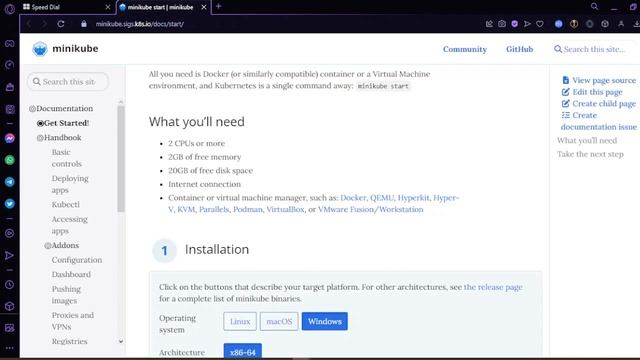Click Edit this page link

[x=597, y=92]
